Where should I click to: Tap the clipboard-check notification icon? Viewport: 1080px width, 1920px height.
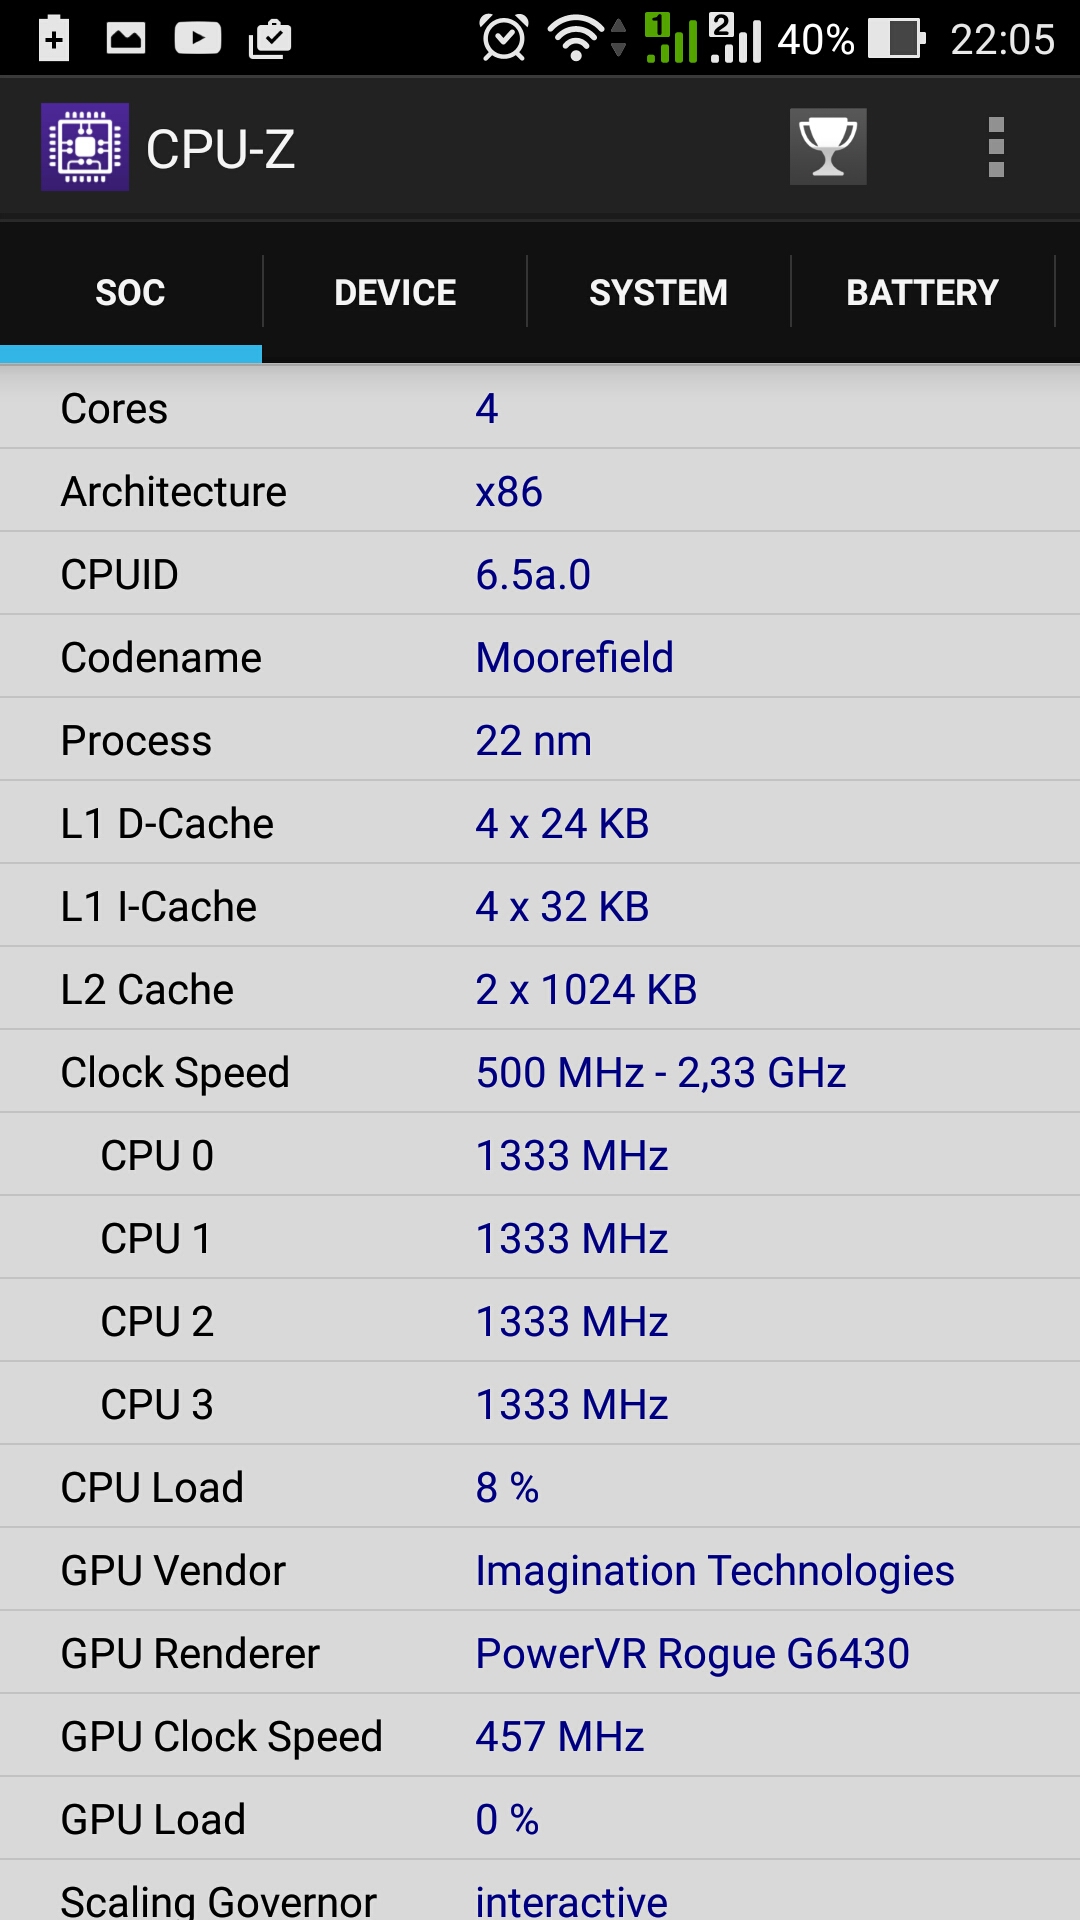click(x=270, y=38)
